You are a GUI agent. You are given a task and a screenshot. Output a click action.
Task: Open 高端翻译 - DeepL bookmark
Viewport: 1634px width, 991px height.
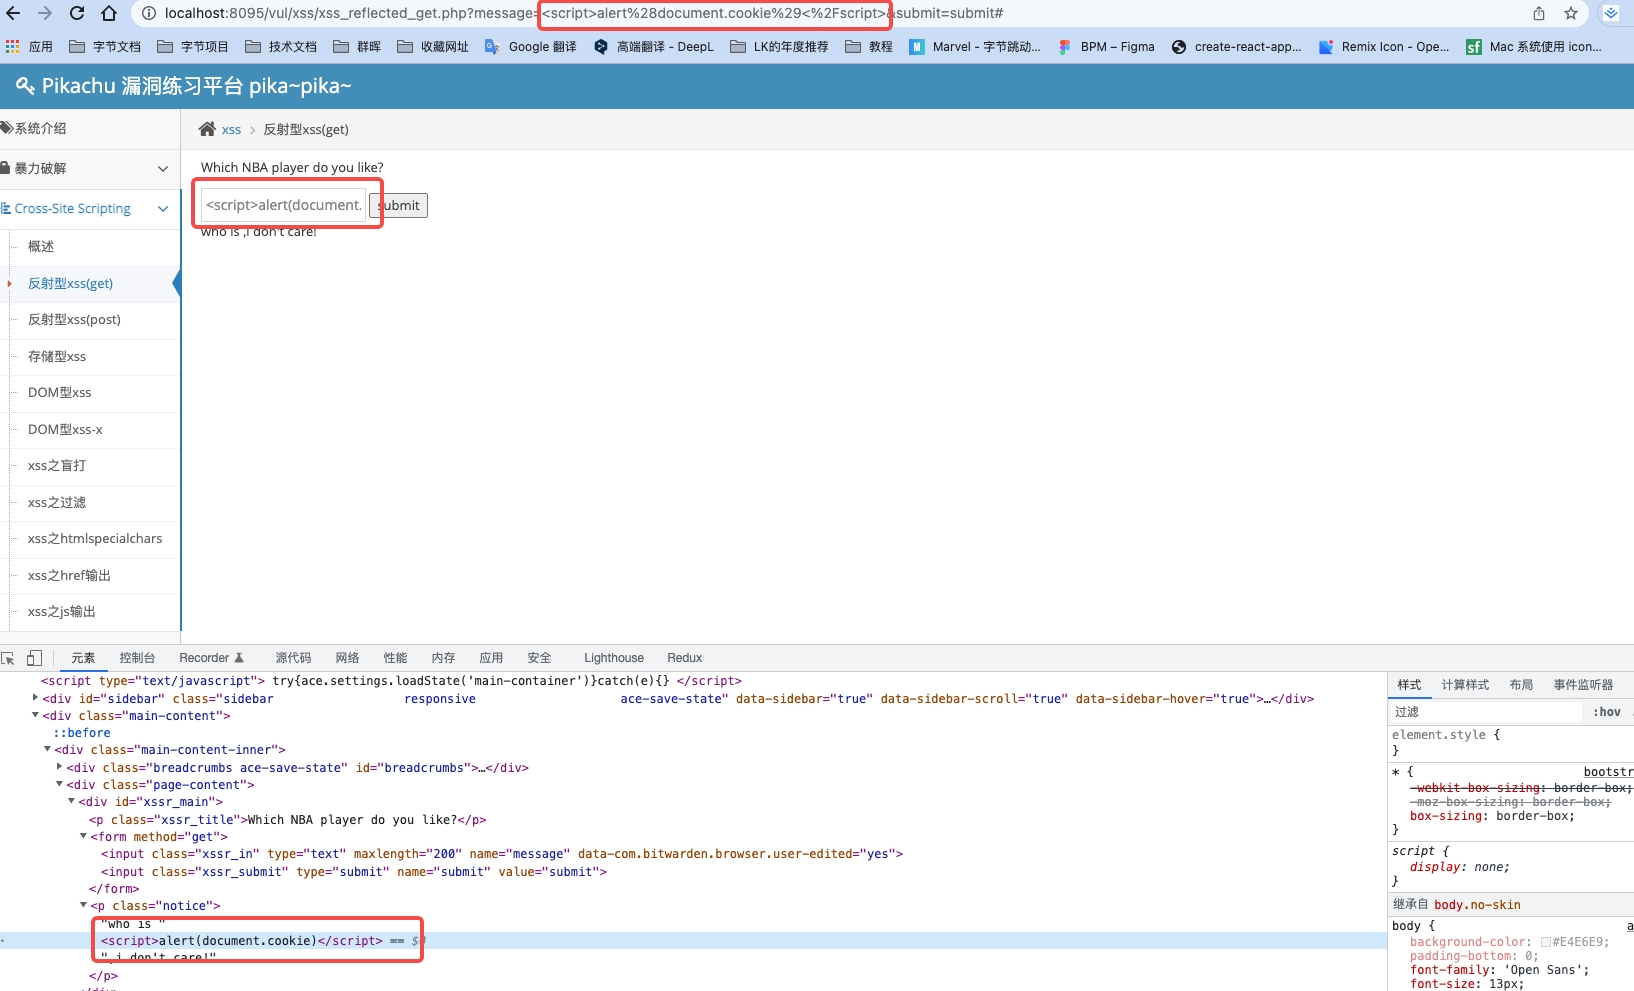point(654,46)
